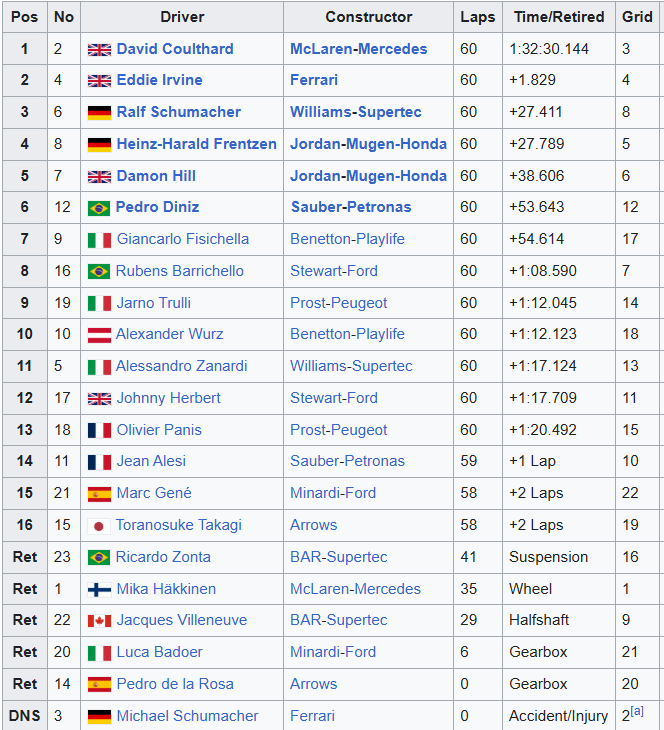Screen dimensions: 664x730
Task: Open BAR-Supertec link in Zonta's row
Action: (x=339, y=557)
